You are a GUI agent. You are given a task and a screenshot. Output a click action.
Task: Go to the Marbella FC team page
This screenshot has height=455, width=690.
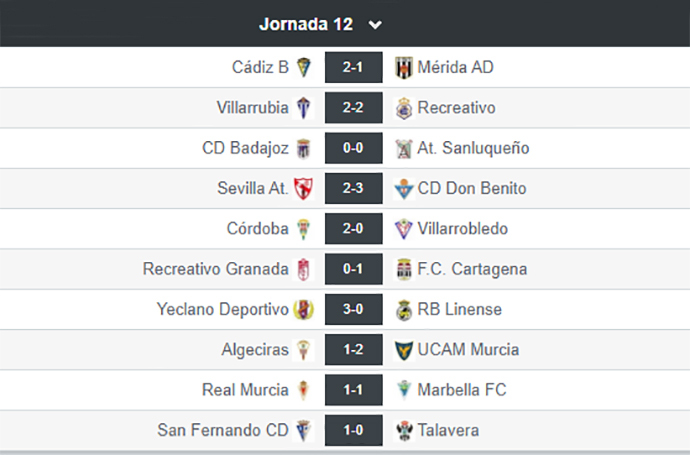462,390
